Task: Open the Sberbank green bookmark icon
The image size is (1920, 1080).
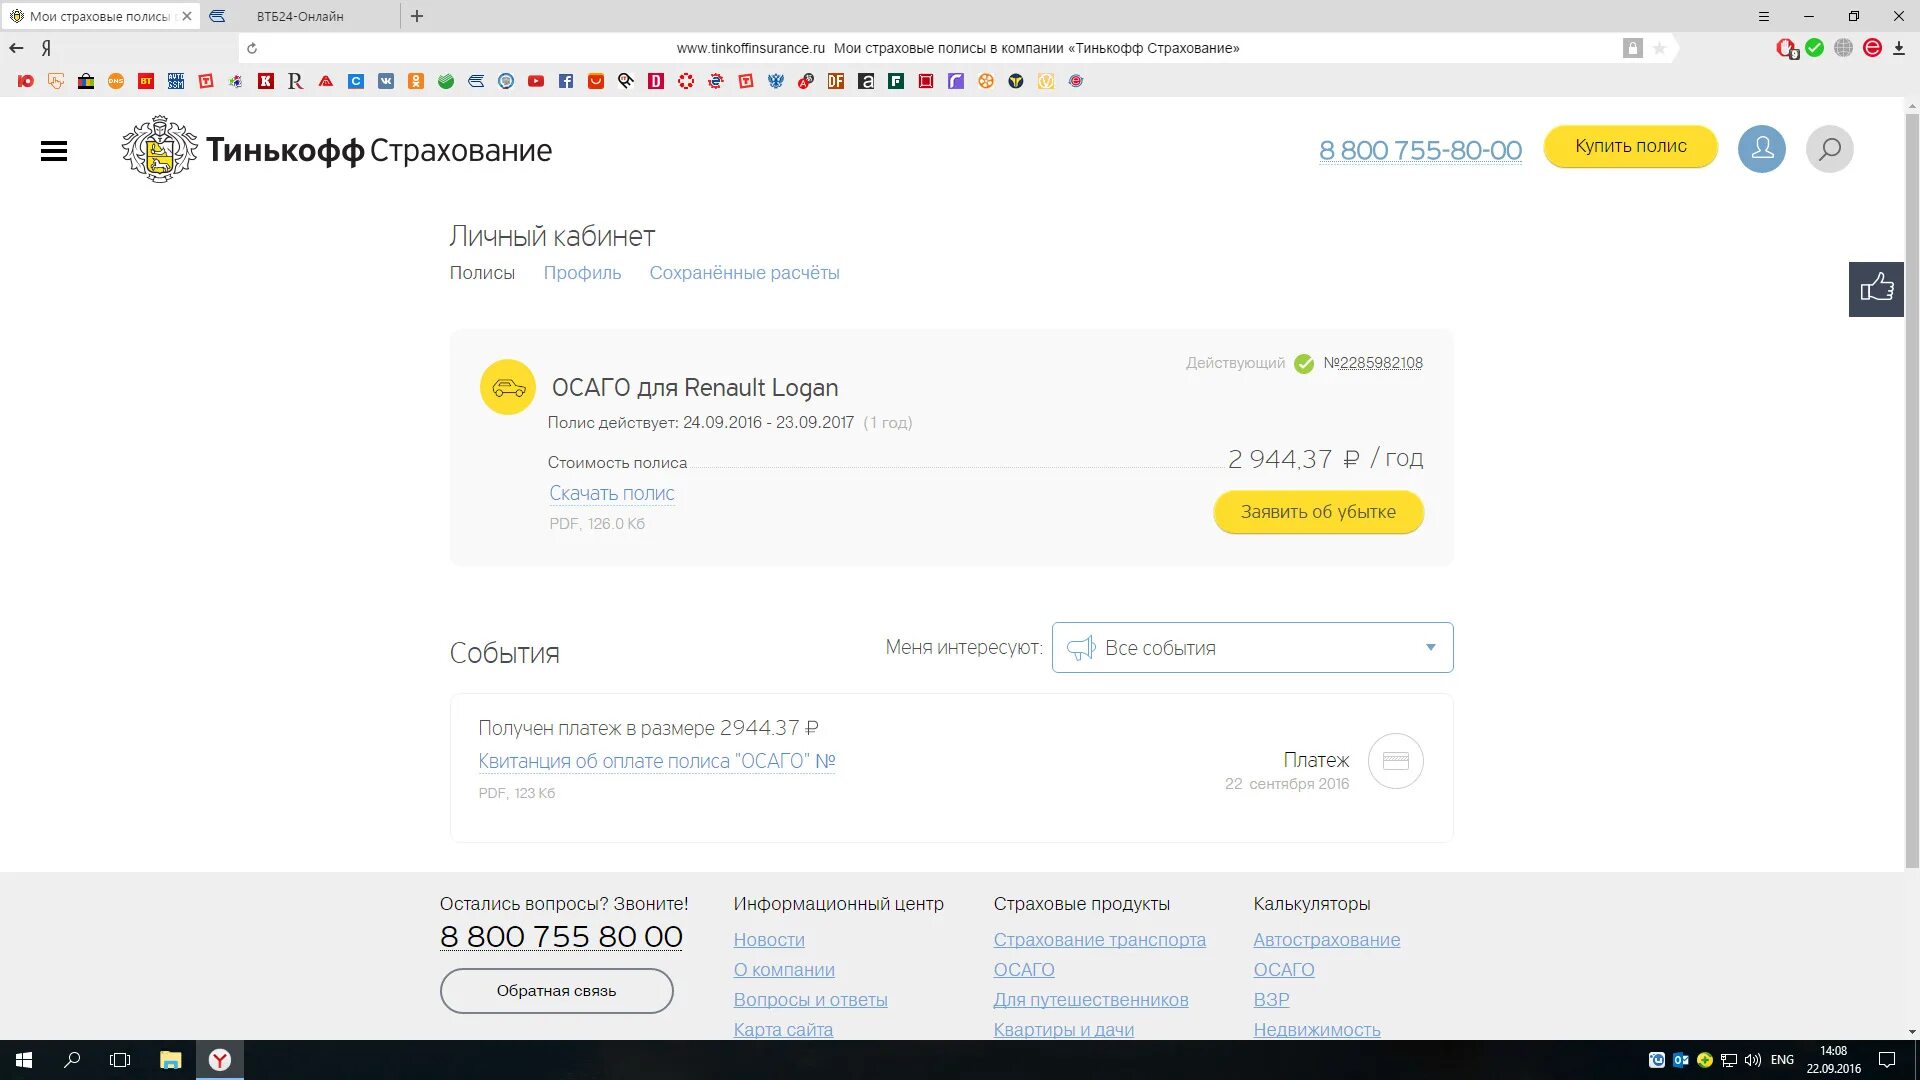Action: click(x=446, y=81)
